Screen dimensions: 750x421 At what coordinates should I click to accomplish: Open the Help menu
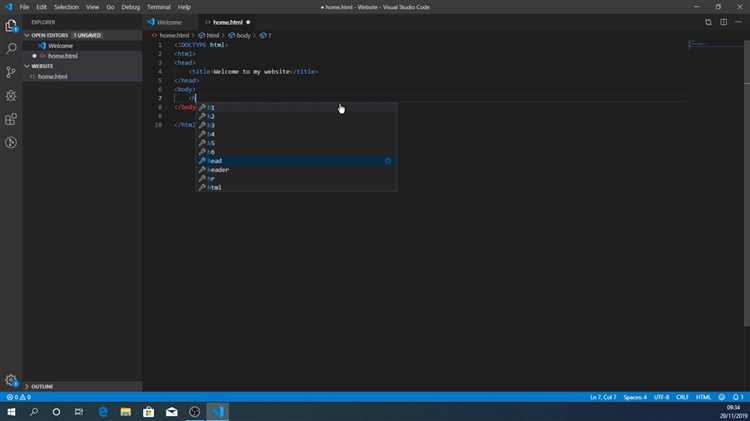pos(184,7)
